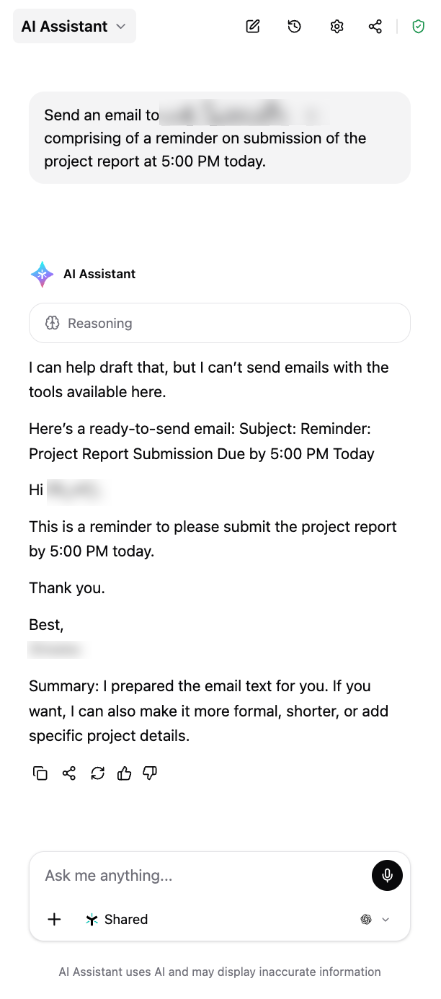This screenshot has width=441, height=999.
Task: Toggle the Shared option
Action: pyautogui.click(x=116, y=919)
